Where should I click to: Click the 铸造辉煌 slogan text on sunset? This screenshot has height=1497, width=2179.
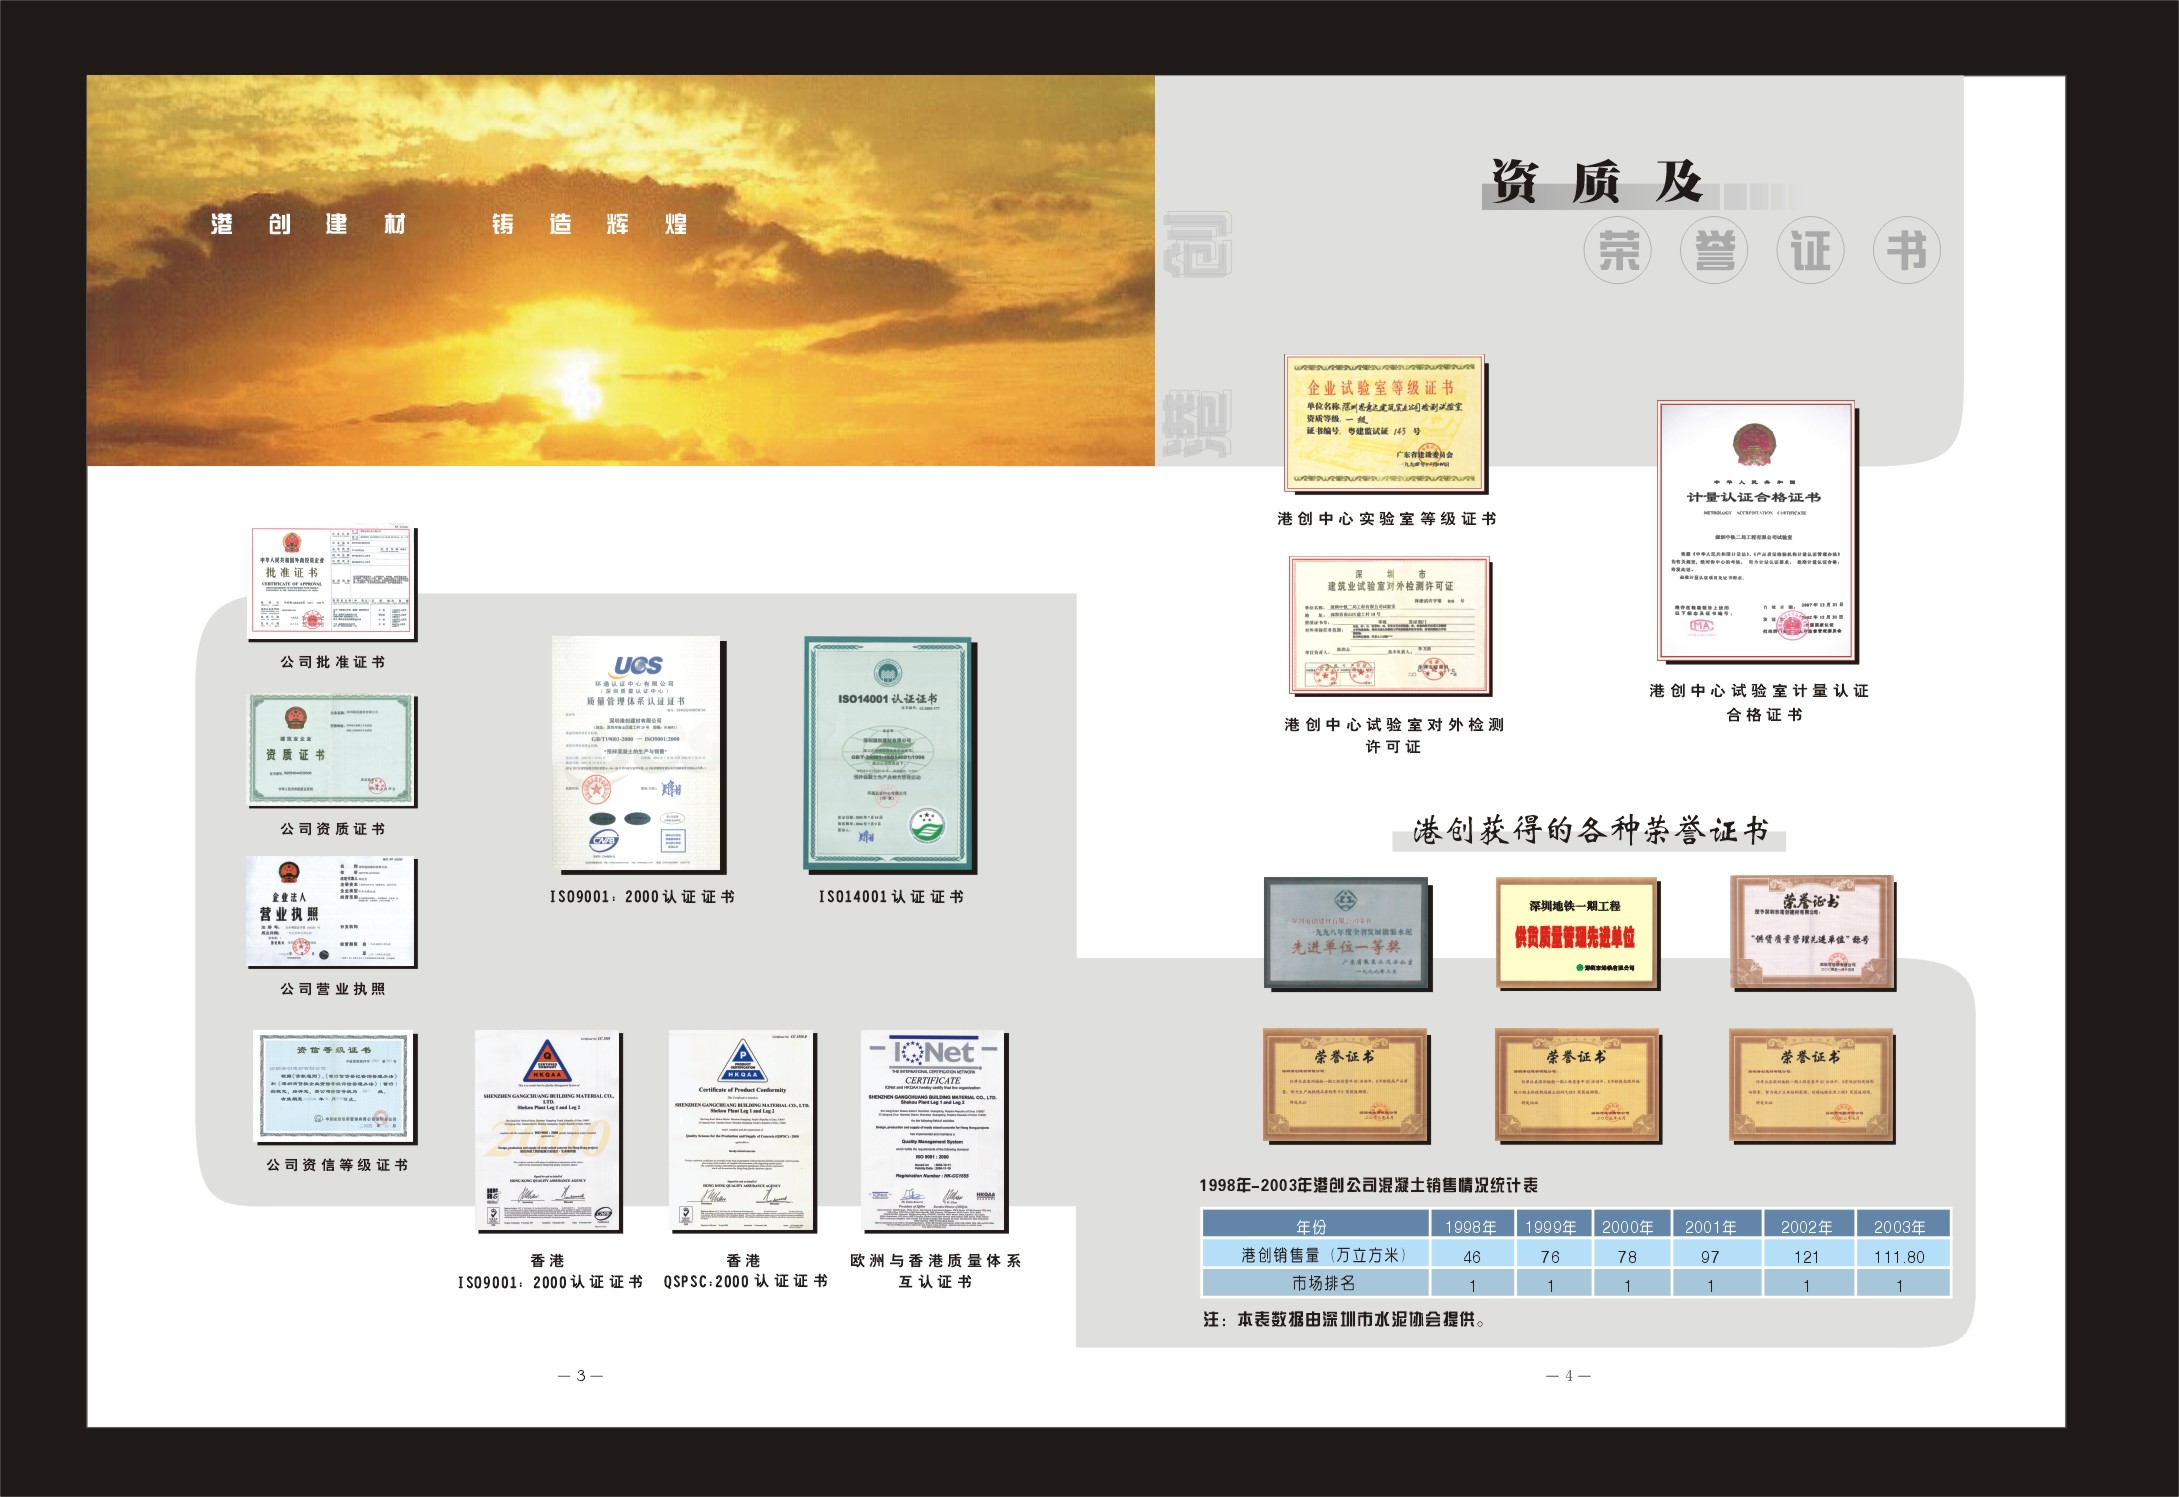pos(590,224)
